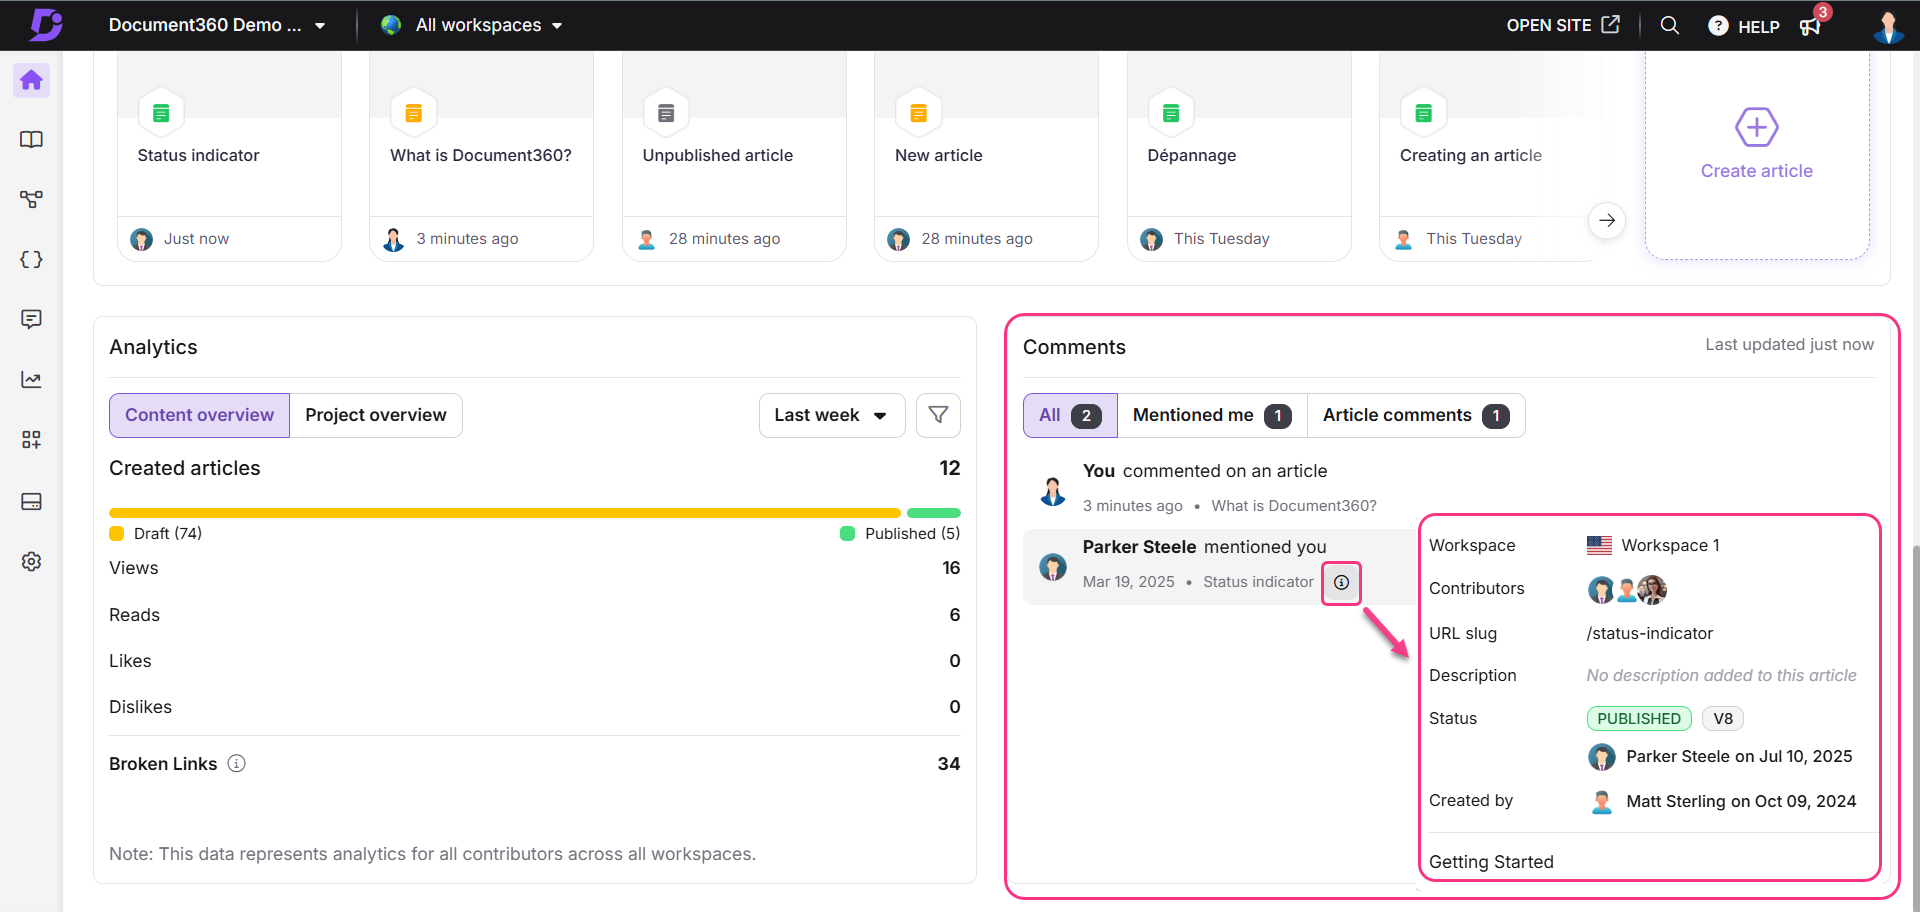Click the Help question mark icon
Image resolution: width=1920 pixels, height=912 pixels.
(1718, 26)
